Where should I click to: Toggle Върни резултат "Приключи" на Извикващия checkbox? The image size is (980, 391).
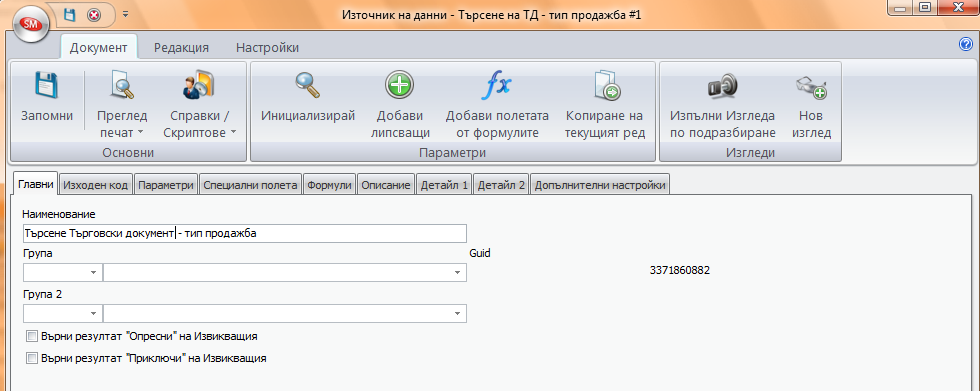pos(32,359)
